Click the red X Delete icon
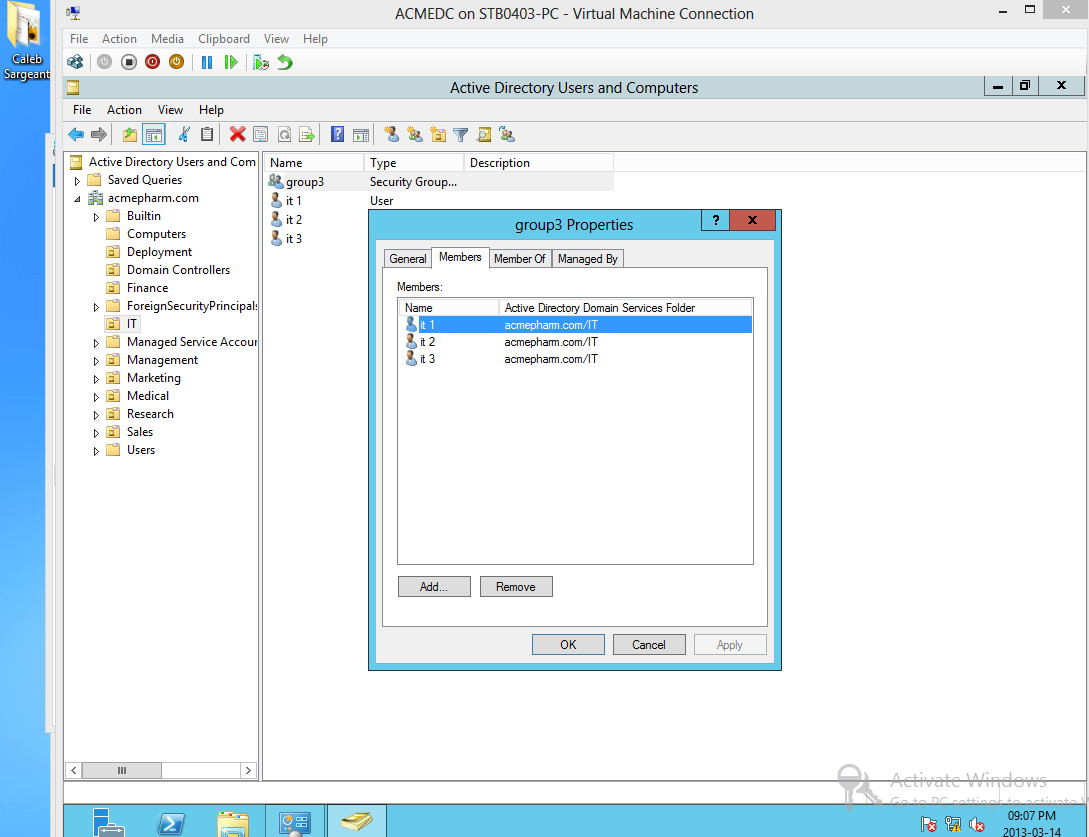Image resolution: width=1089 pixels, height=837 pixels. click(238, 134)
